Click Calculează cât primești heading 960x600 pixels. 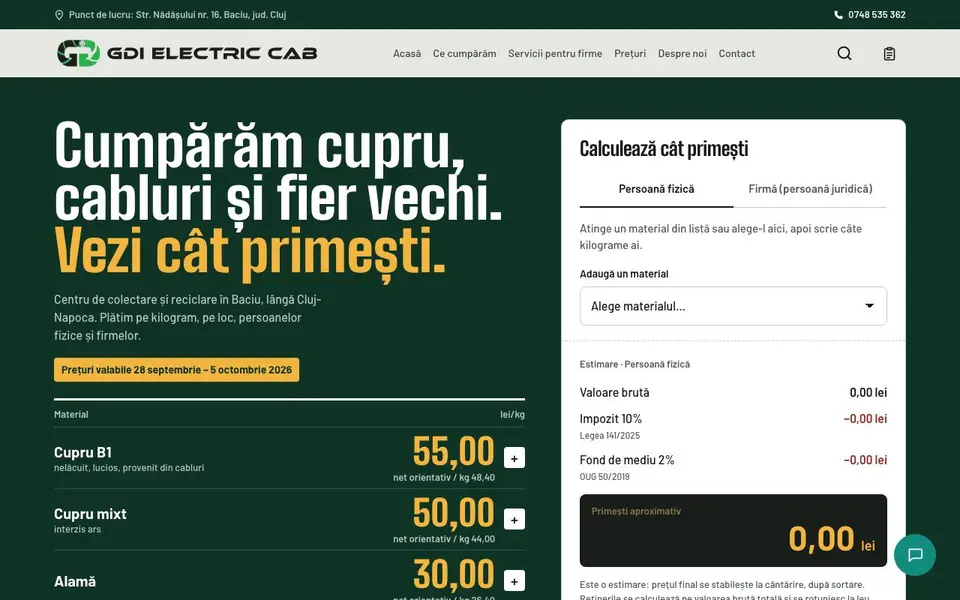coord(664,149)
